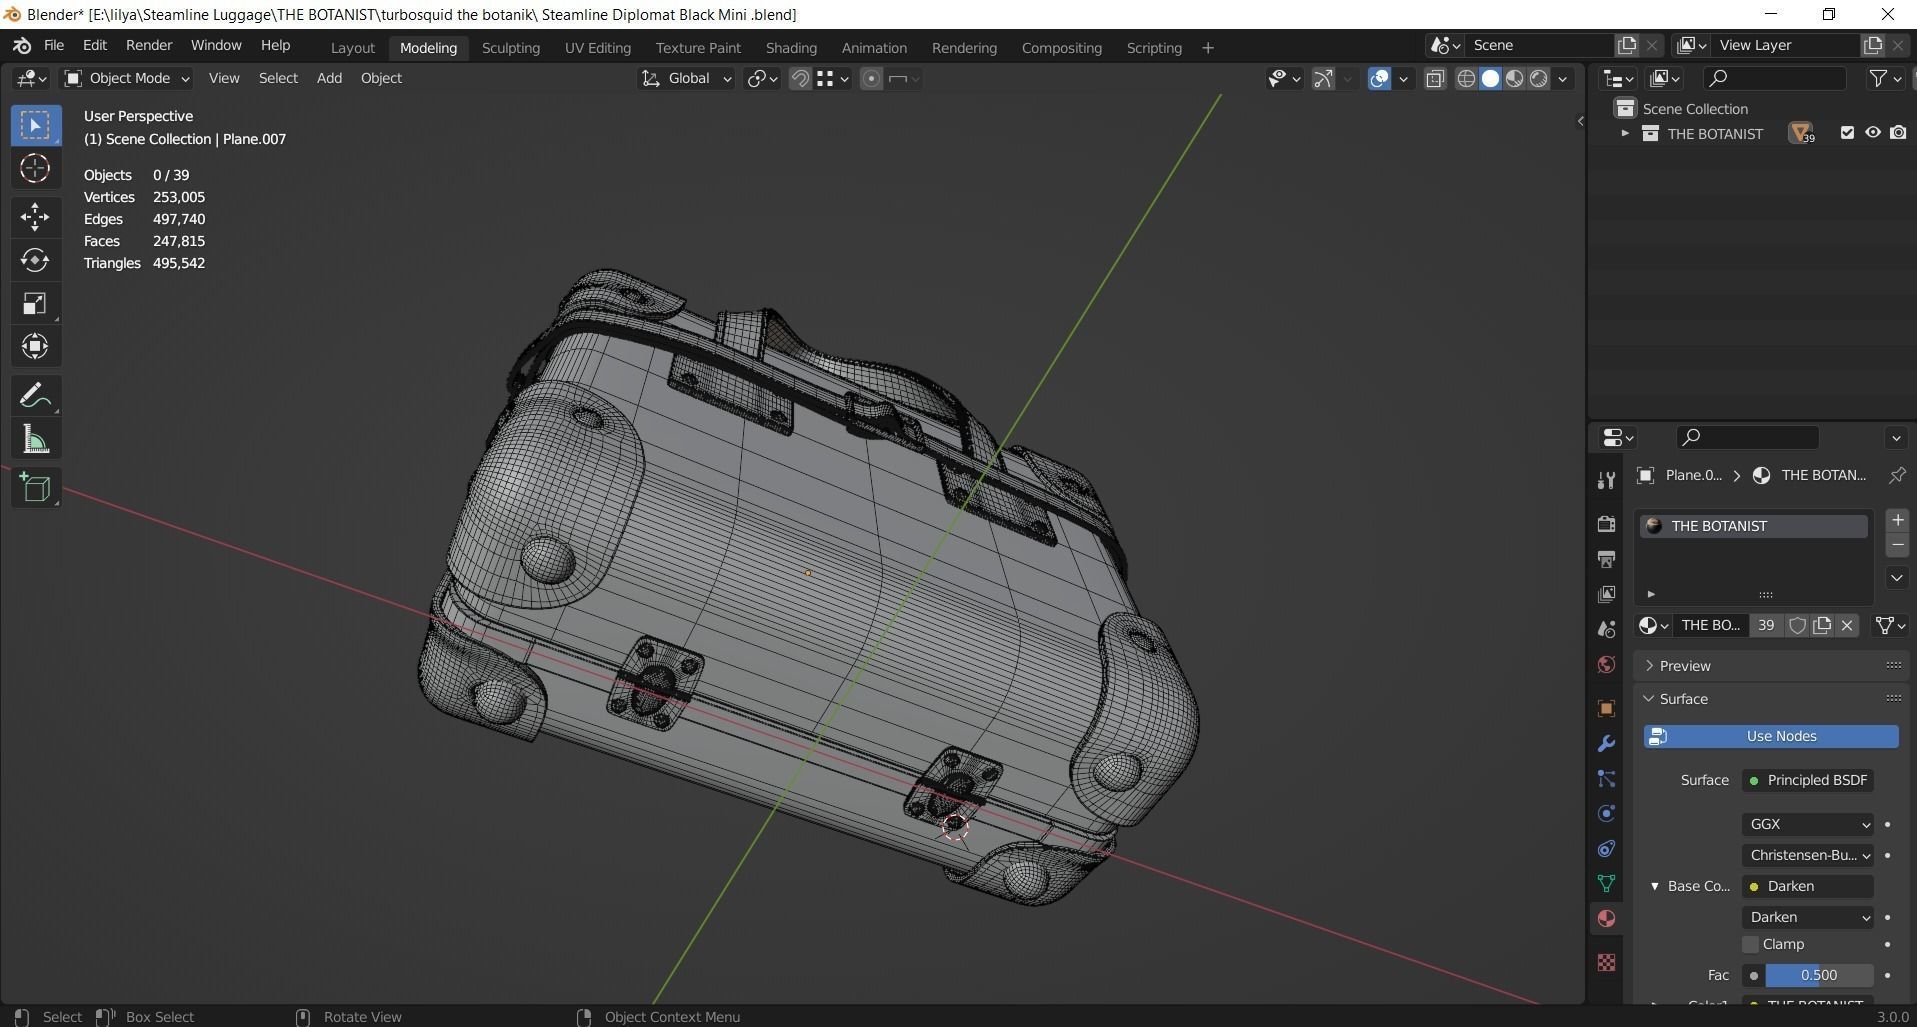Open the File menu
1917x1027 pixels.
pyautogui.click(x=54, y=46)
